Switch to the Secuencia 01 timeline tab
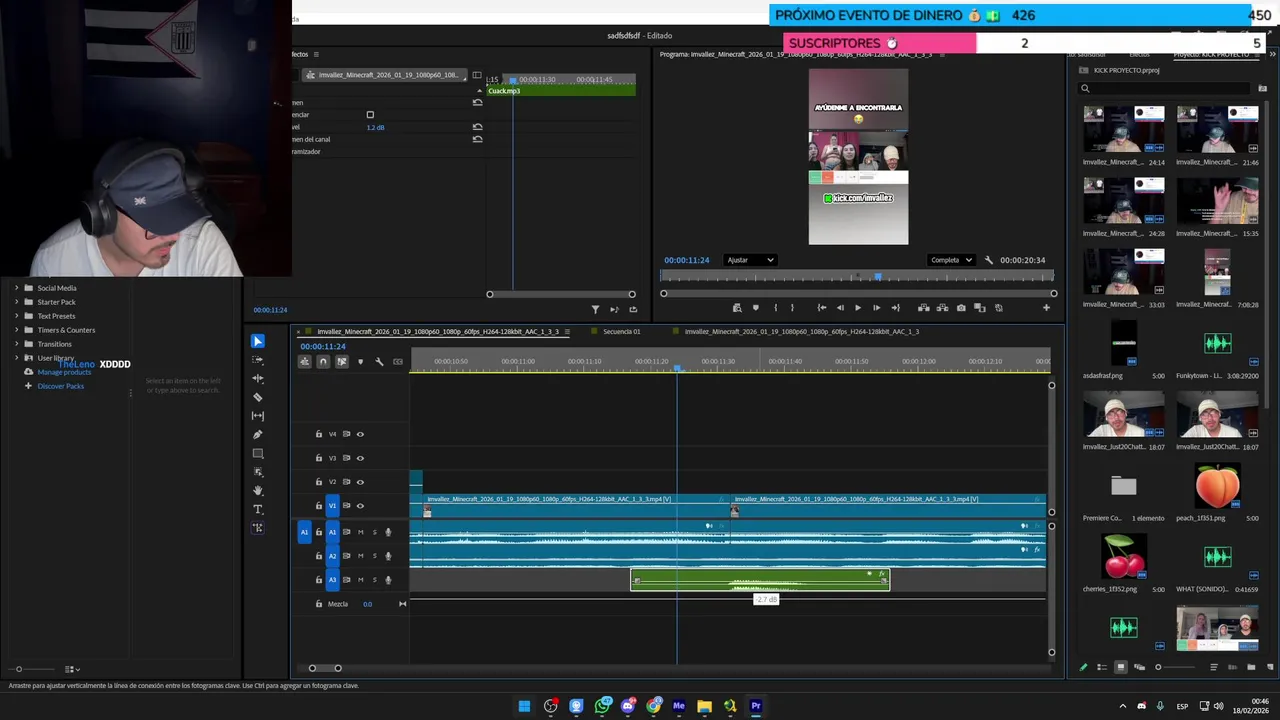 click(621, 332)
